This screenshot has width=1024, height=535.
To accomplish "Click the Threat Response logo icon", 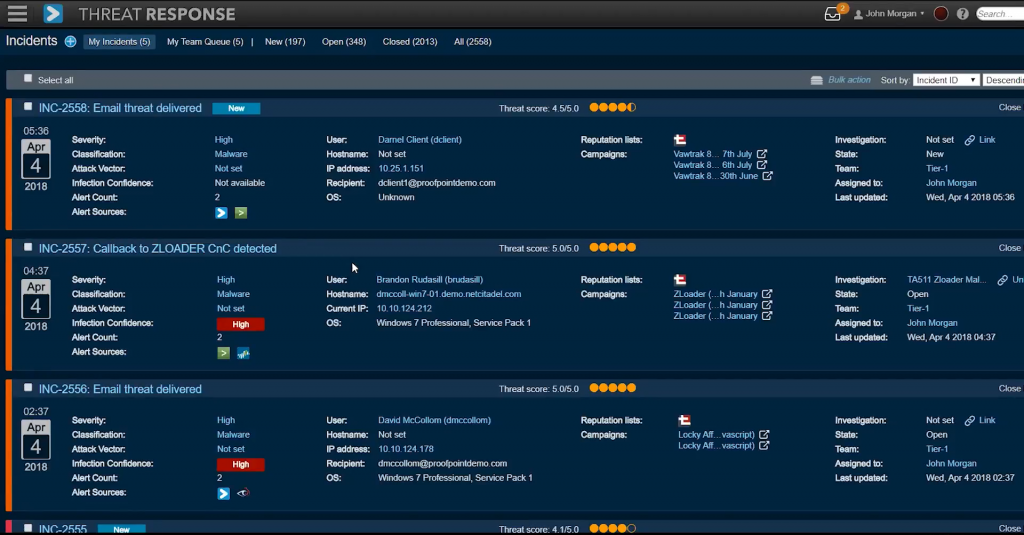I will tap(53, 14).
